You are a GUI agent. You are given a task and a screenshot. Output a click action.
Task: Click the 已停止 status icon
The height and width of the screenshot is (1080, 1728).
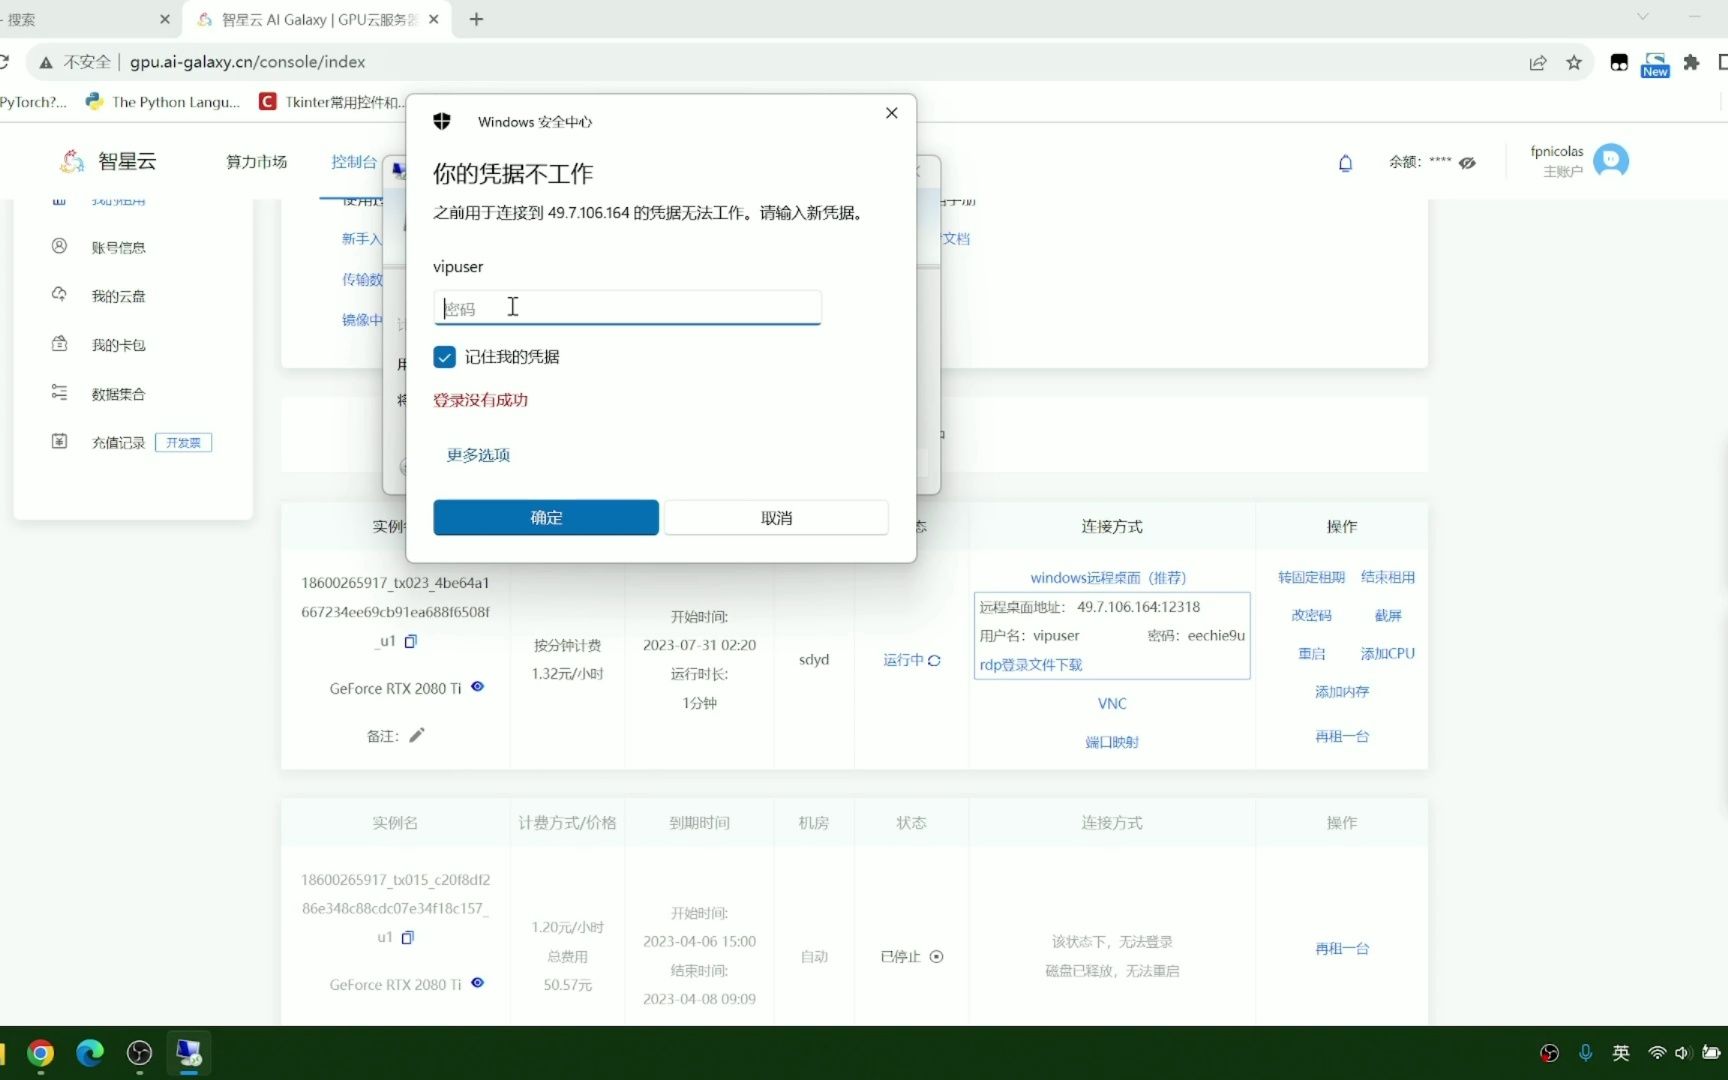pyautogui.click(x=937, y=956)
